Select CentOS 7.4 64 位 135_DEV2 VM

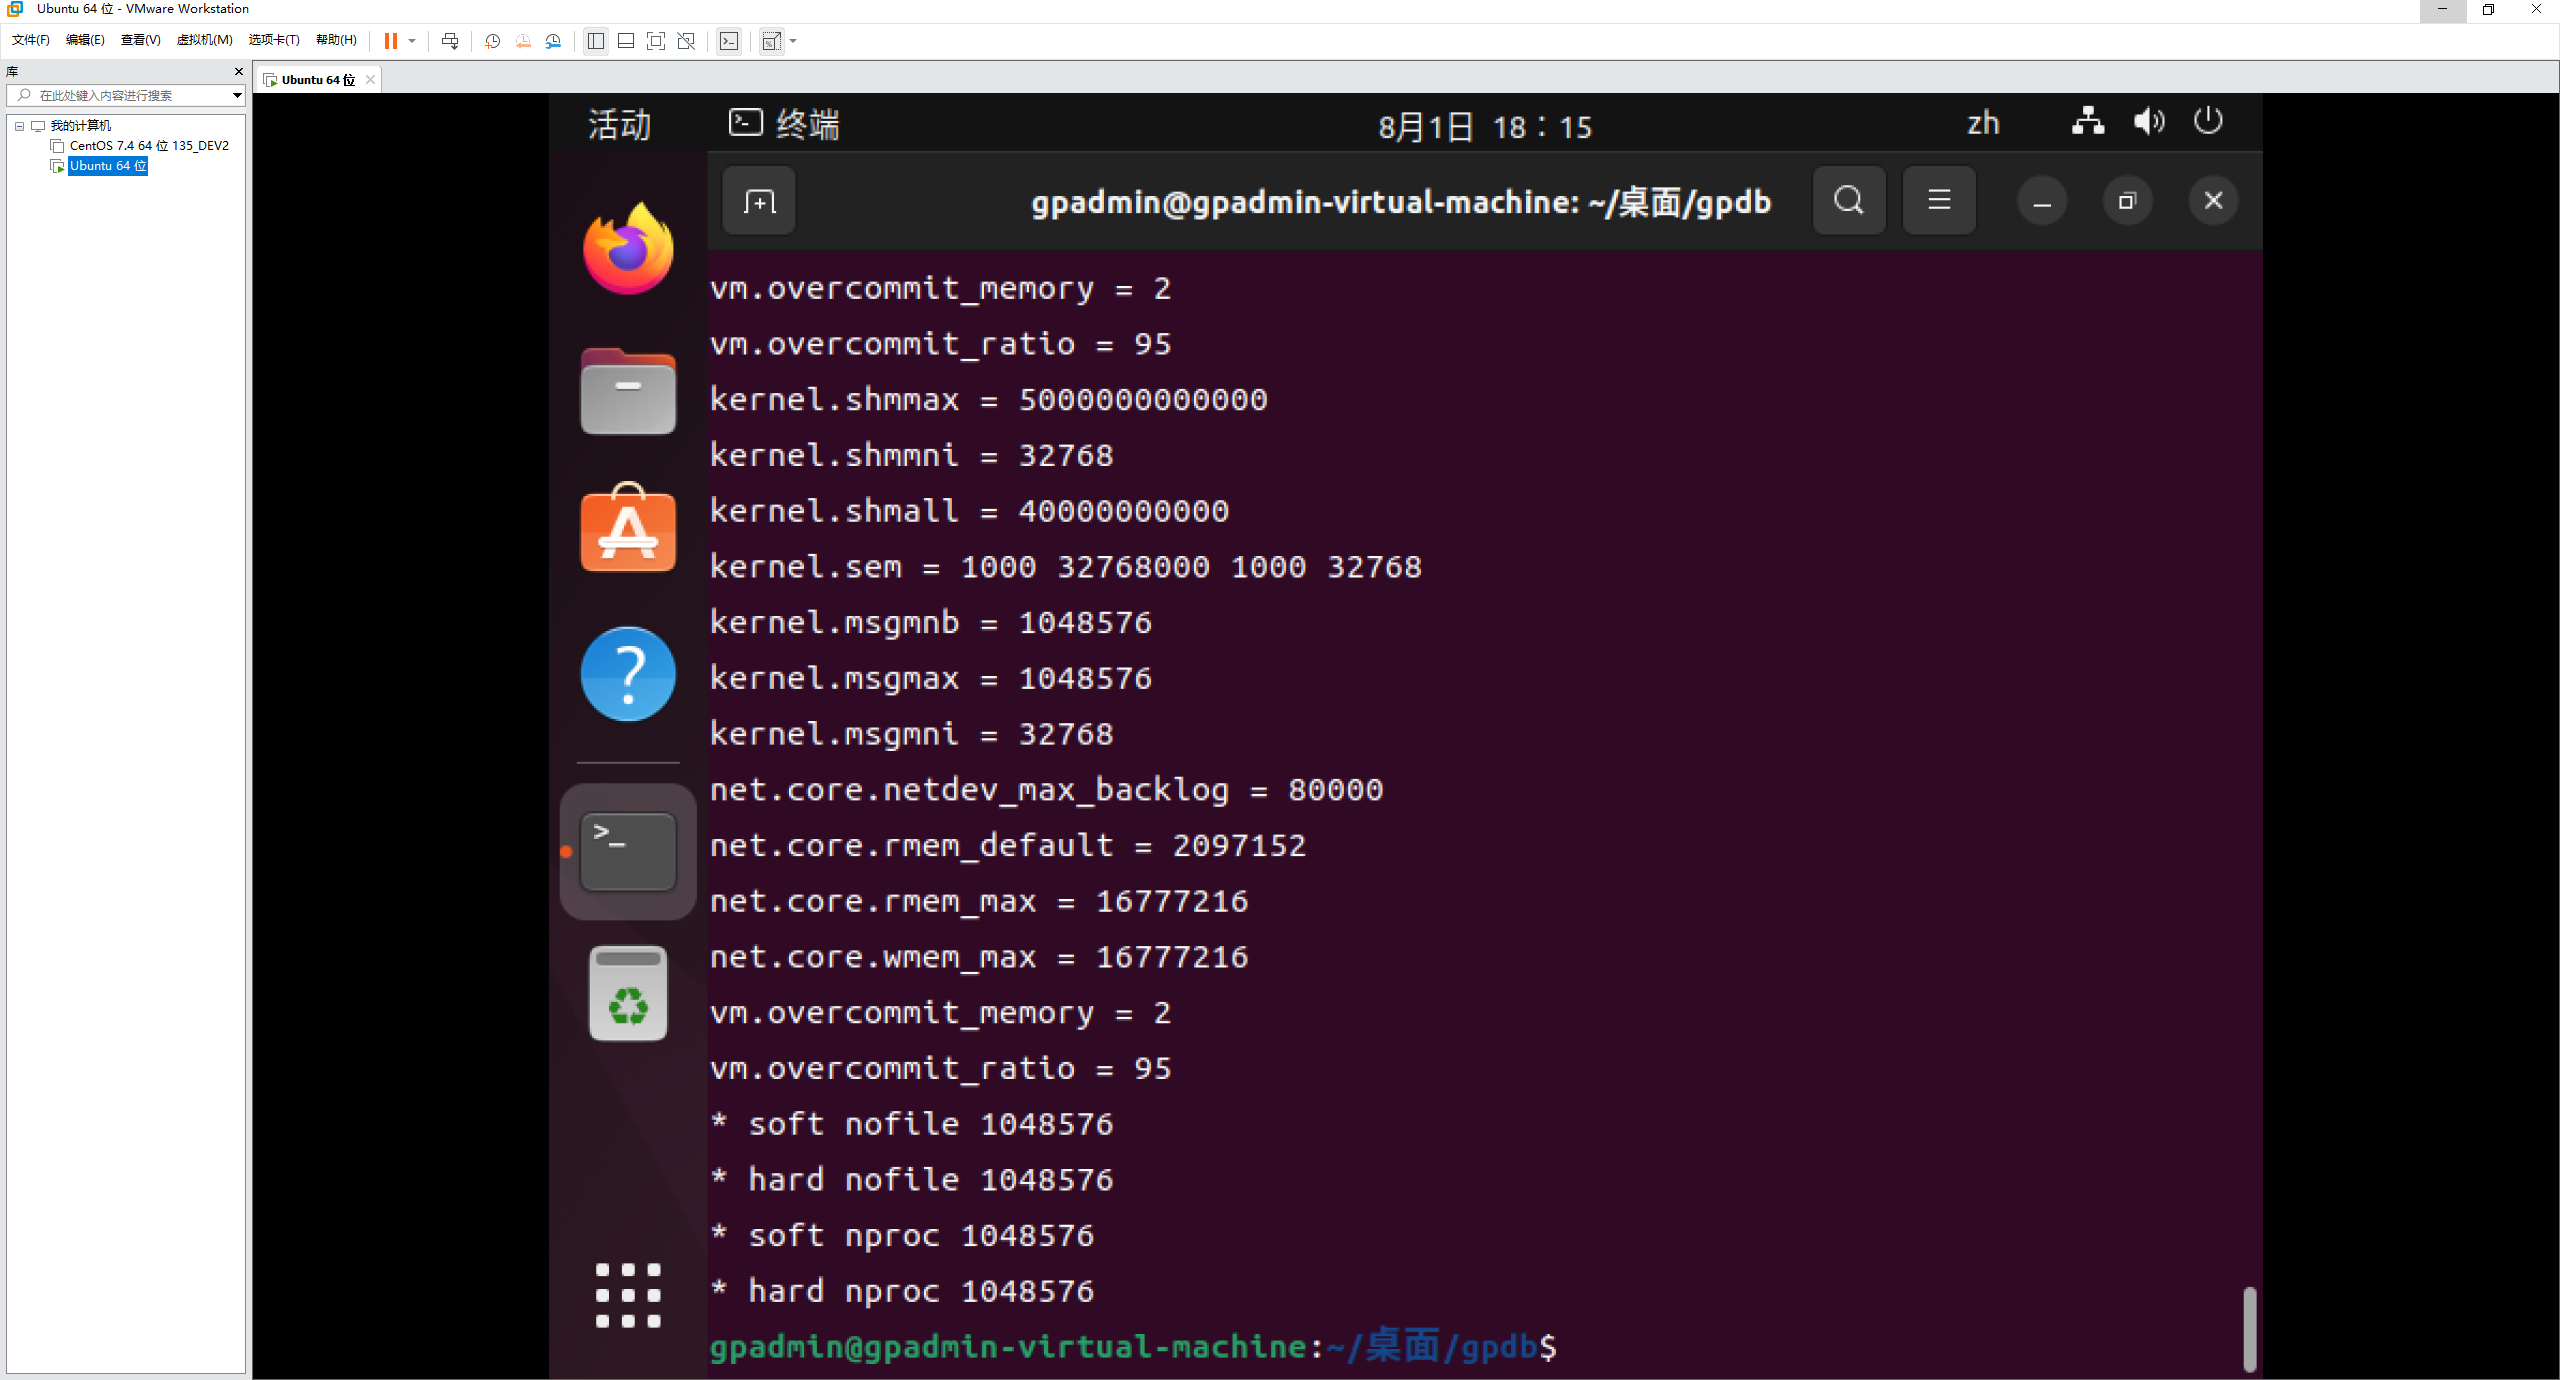click(x=149, y=146)
